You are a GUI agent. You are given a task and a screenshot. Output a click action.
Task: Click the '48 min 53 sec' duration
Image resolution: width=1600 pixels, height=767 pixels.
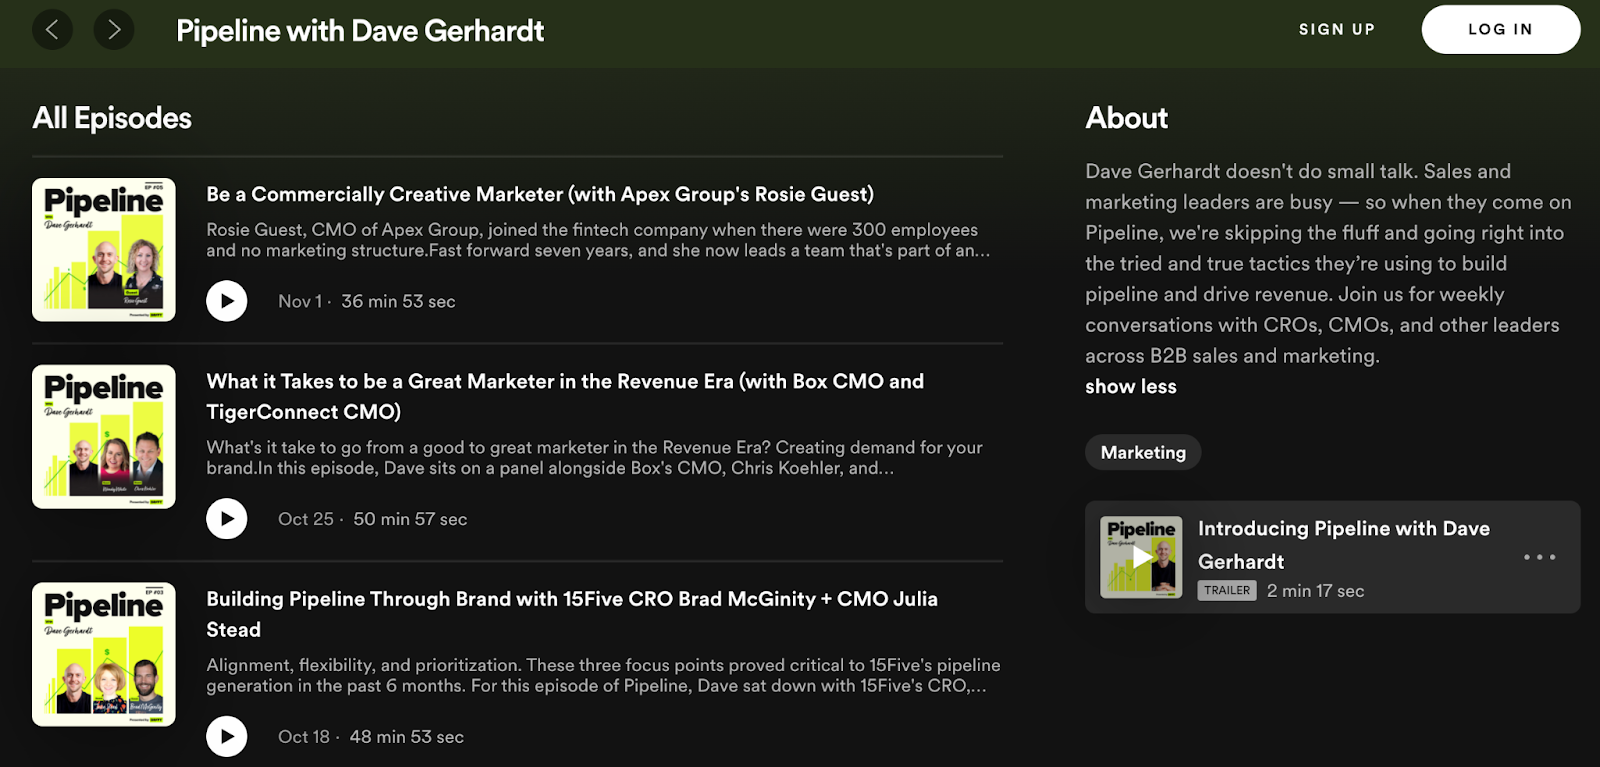[406, 737]
